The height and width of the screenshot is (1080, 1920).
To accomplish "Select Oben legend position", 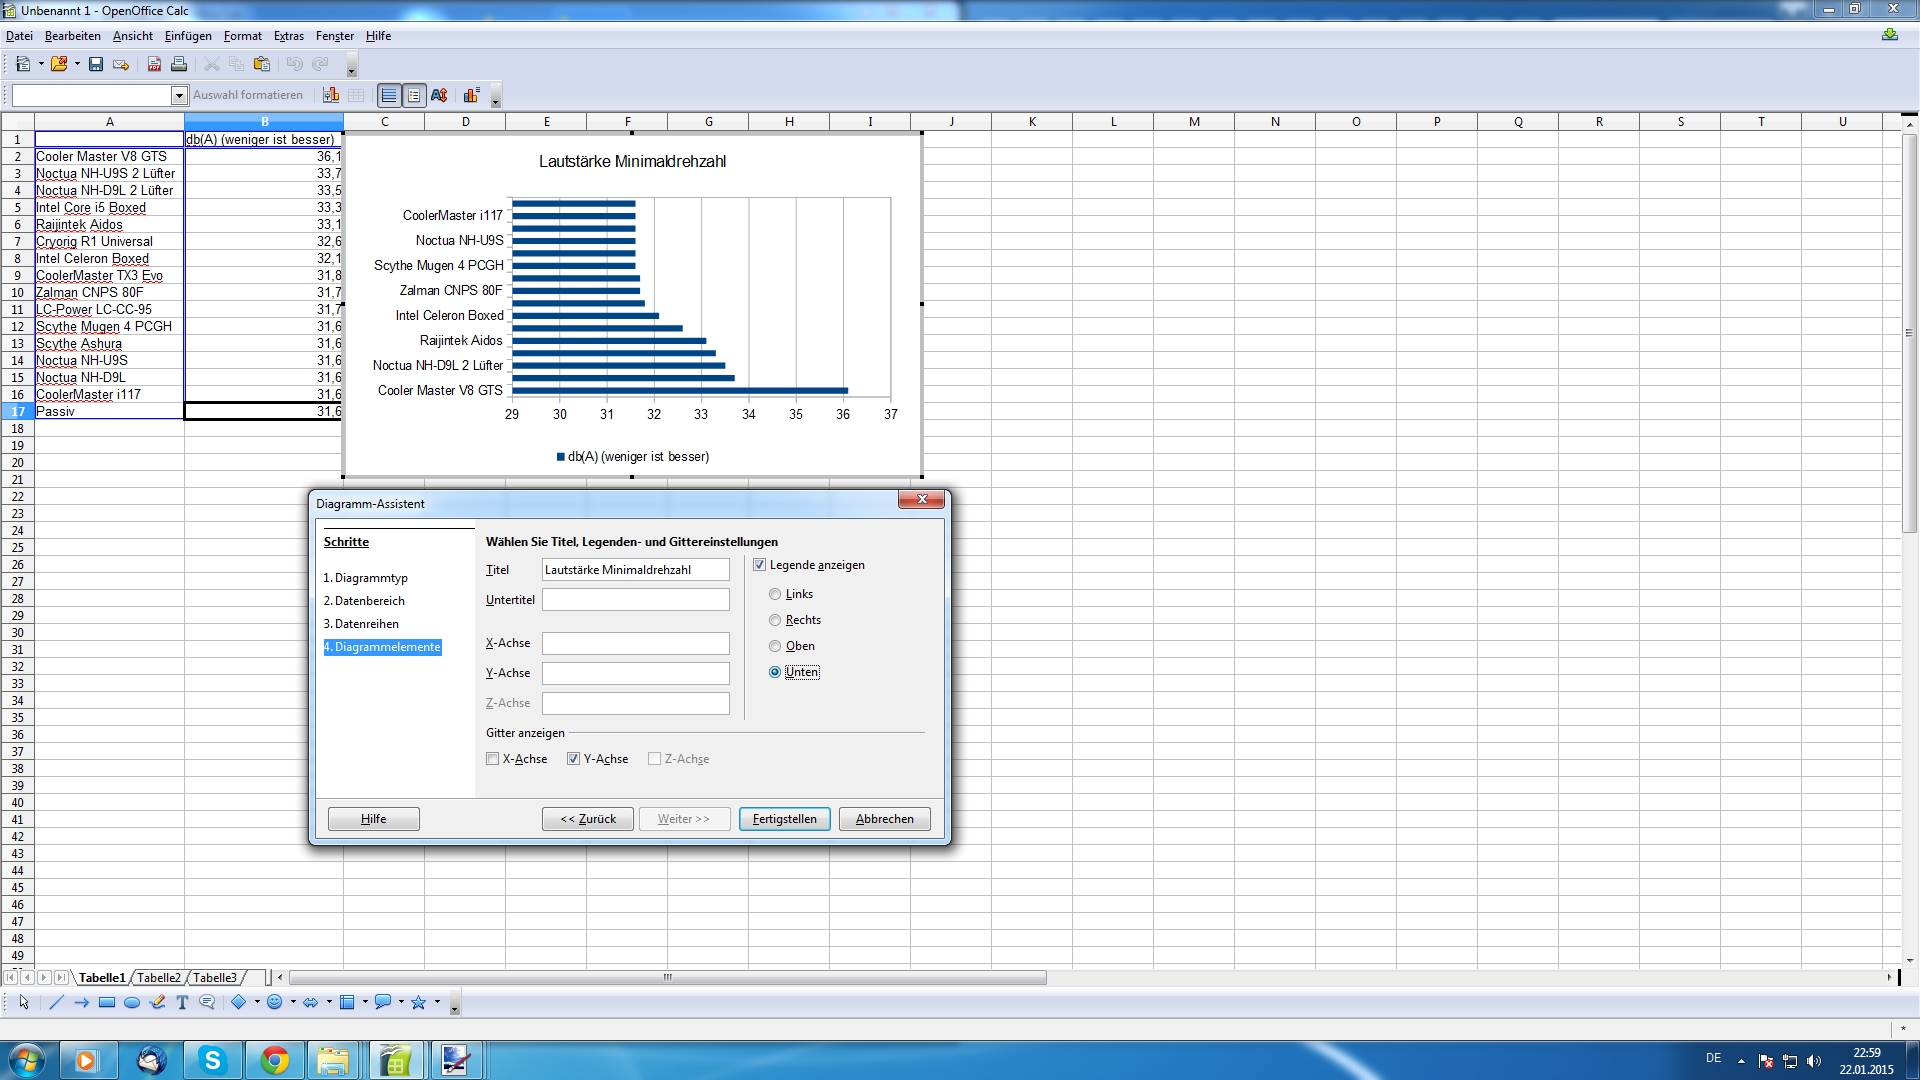I will click(x=775, y=646).
